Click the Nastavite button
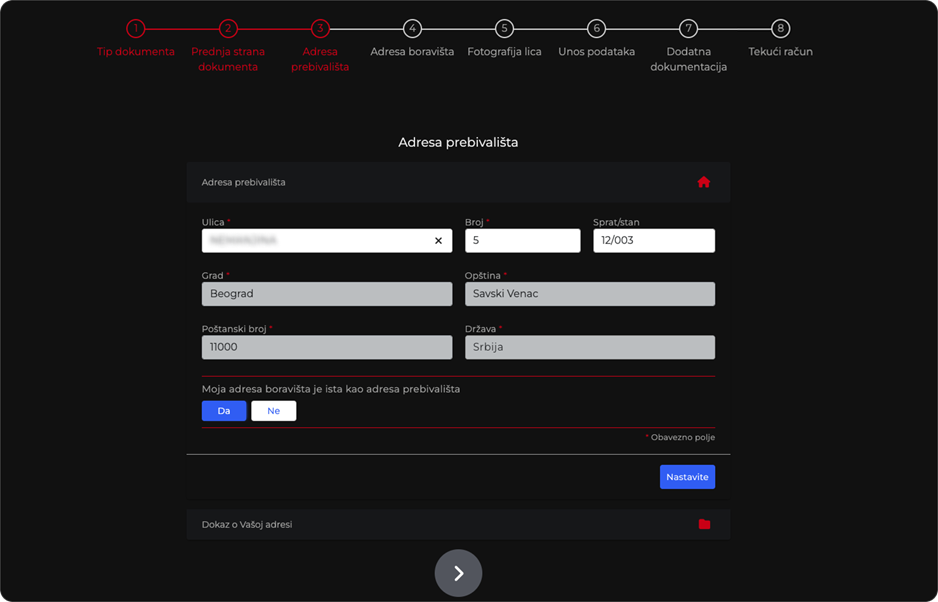Viewport: 938px width, 602px height. pyautogui.click(x=687, y=477)
